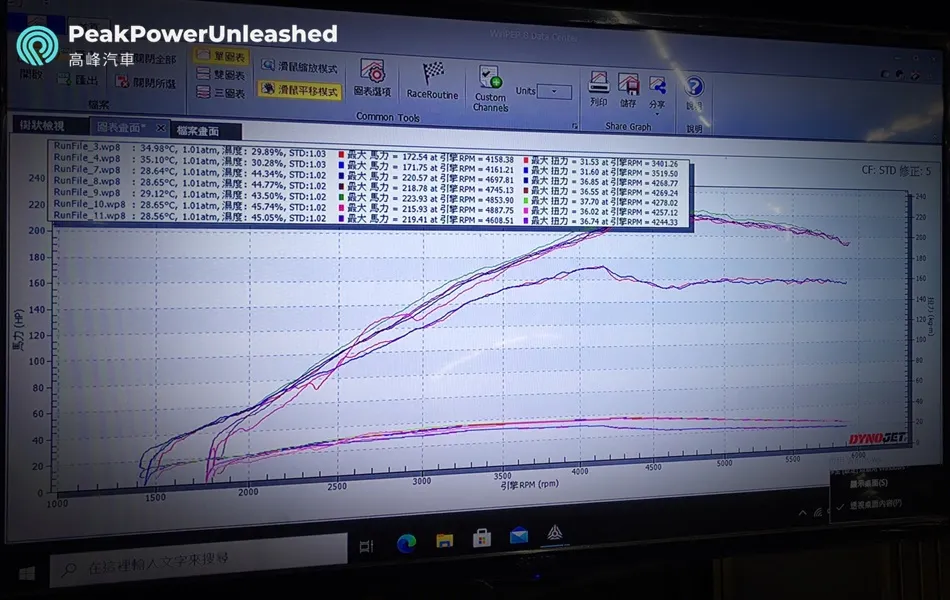Select RunFile_3.wp8 in the legend
This screenshot has width=950, height=600.
(87, 146)
